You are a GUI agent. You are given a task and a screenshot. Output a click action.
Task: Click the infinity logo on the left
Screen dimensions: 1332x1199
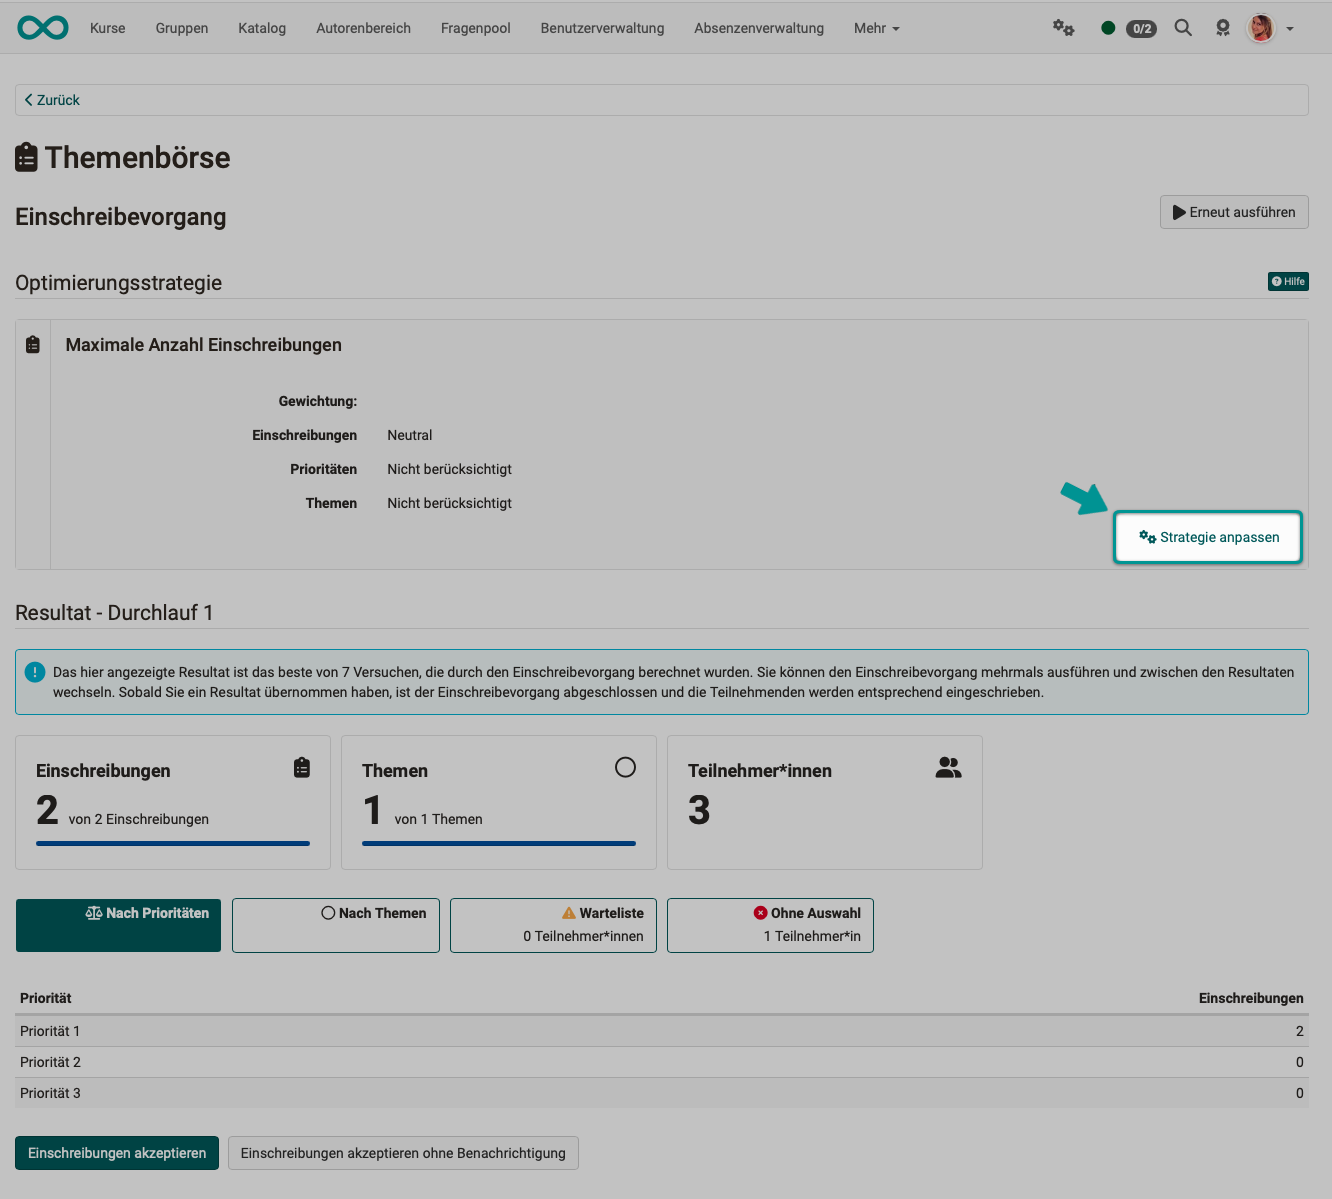(x=42, y=27)
